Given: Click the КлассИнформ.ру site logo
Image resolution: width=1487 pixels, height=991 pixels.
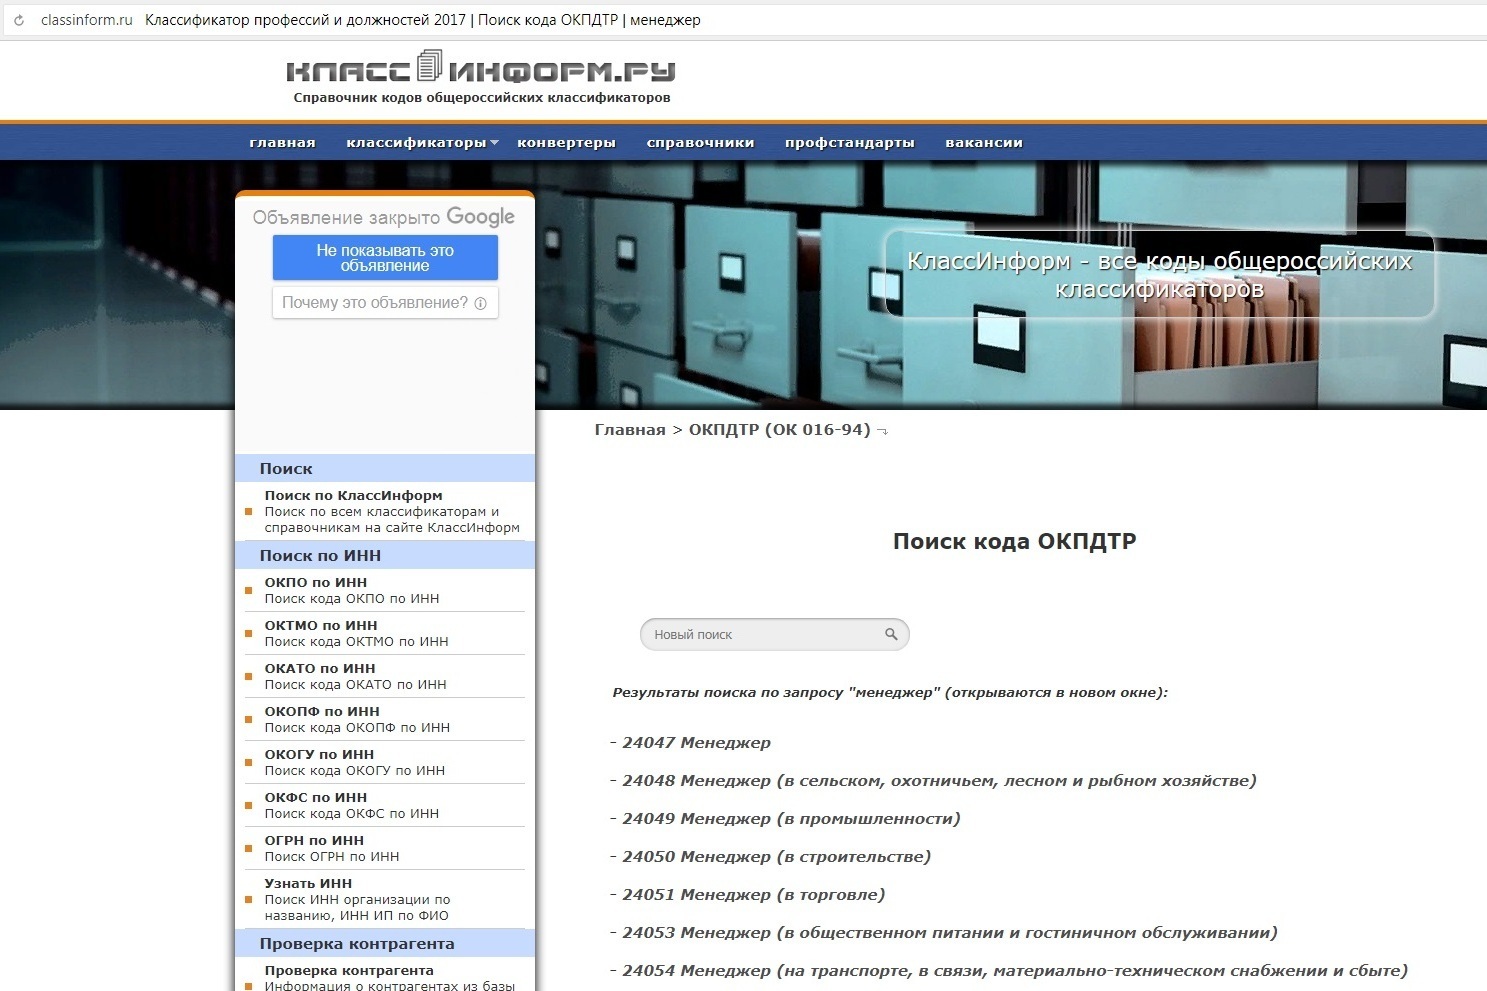Looking at the screenshot, I should (481, 69).
